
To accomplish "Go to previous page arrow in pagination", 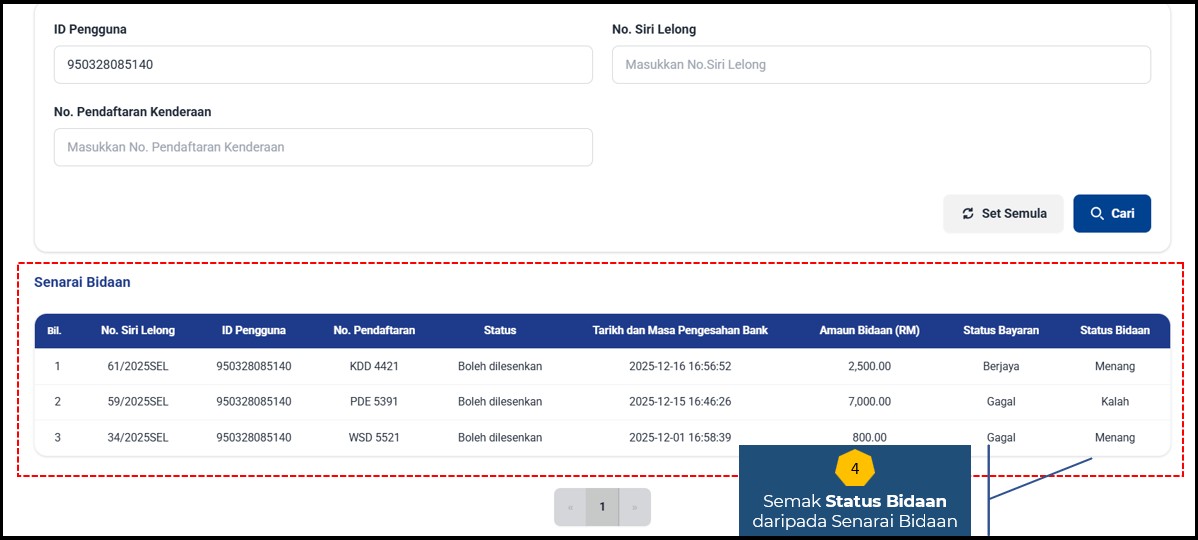I will tap(570, 507).
